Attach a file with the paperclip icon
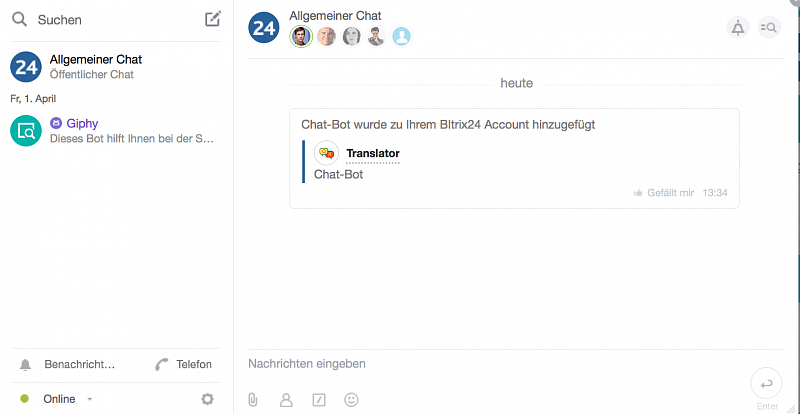The width and height of the screenshot is (800, 414). [x=253, y=399]
